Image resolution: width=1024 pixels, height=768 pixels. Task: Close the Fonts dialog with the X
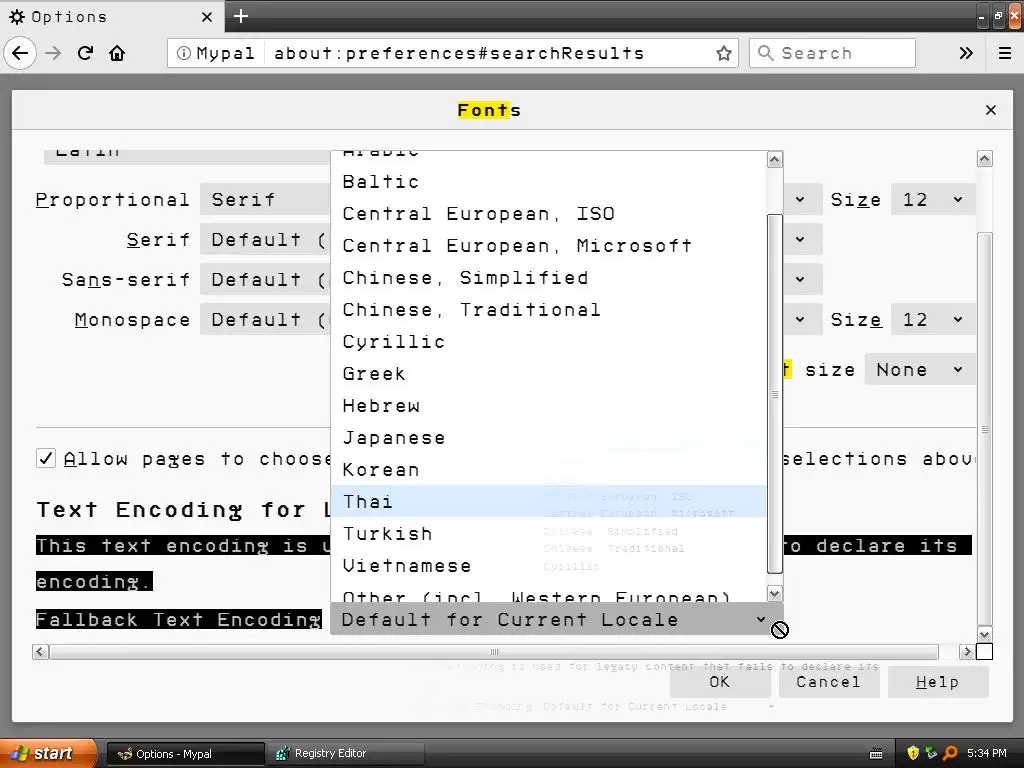(x=991, y=110)
